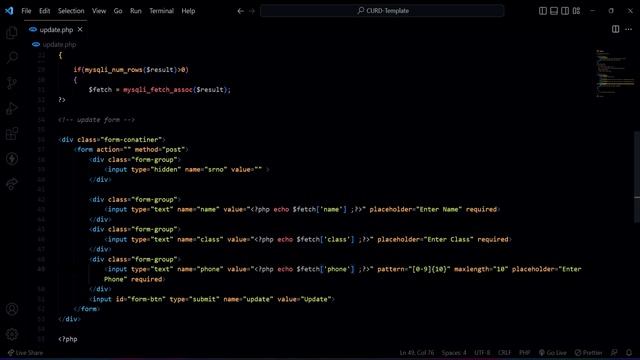Image resolution: width=640 pixels, height=360 pixels.
Task: Click the 'Enter Class' placeholder text
Action: [449, 239]
